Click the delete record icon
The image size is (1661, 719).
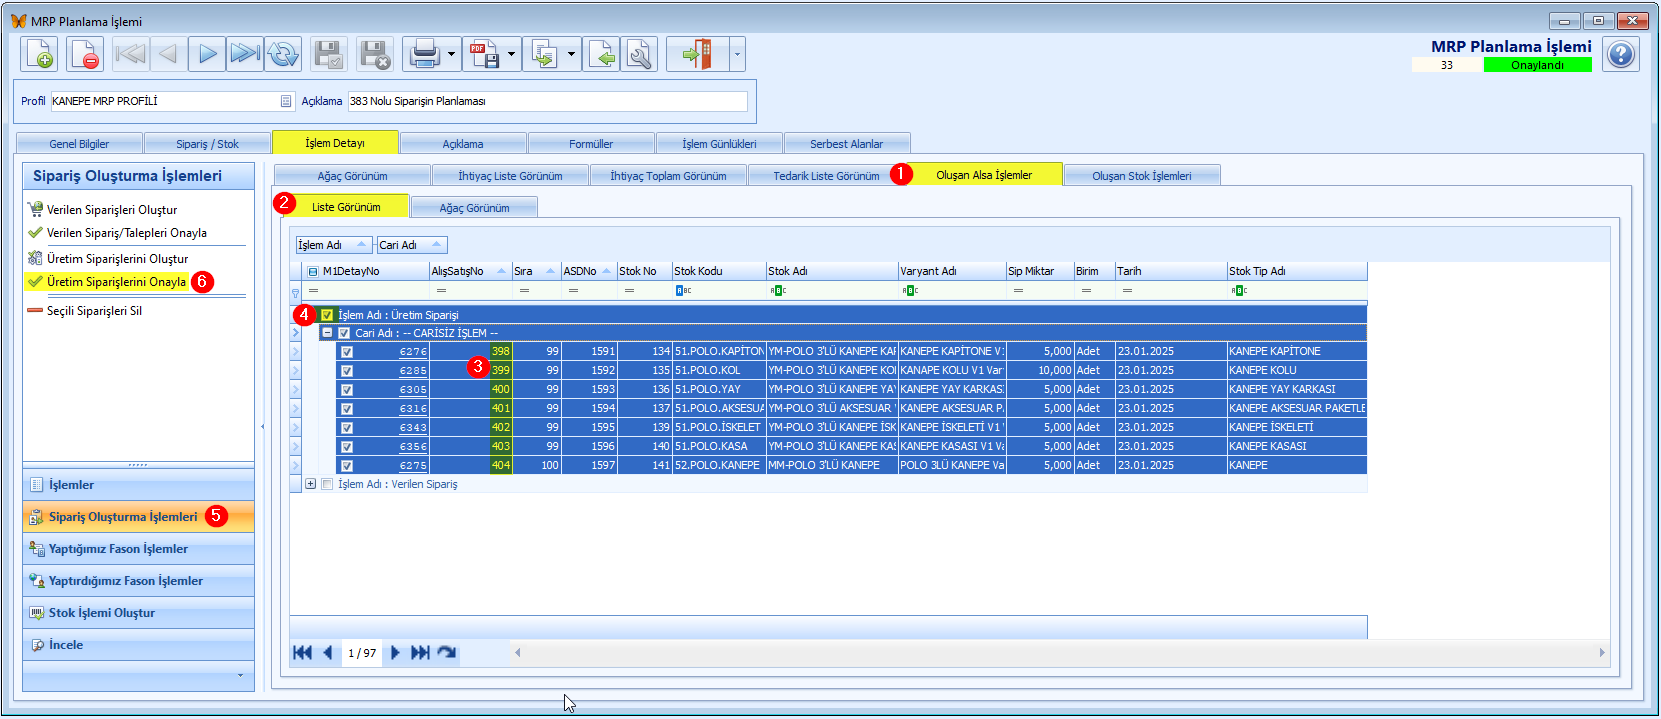tap(85, 54)
